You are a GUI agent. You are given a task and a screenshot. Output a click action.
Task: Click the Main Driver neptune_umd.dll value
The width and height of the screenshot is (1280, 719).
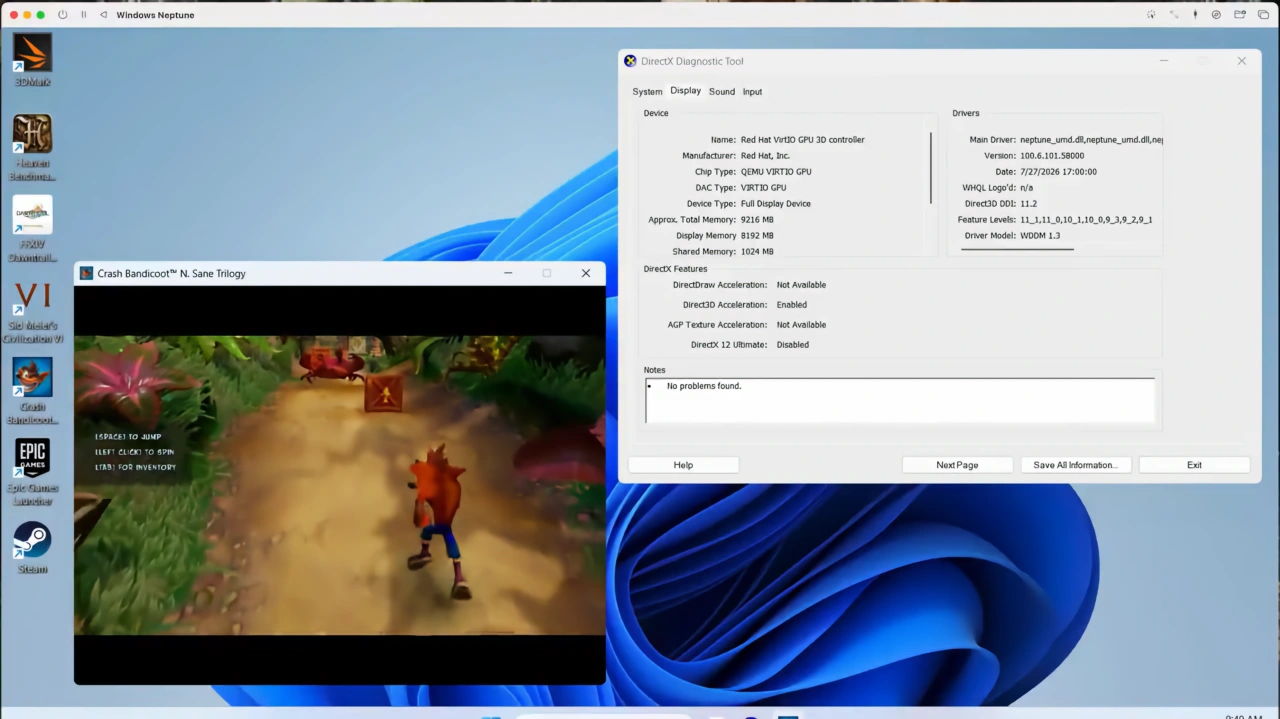pos(1091,140)
